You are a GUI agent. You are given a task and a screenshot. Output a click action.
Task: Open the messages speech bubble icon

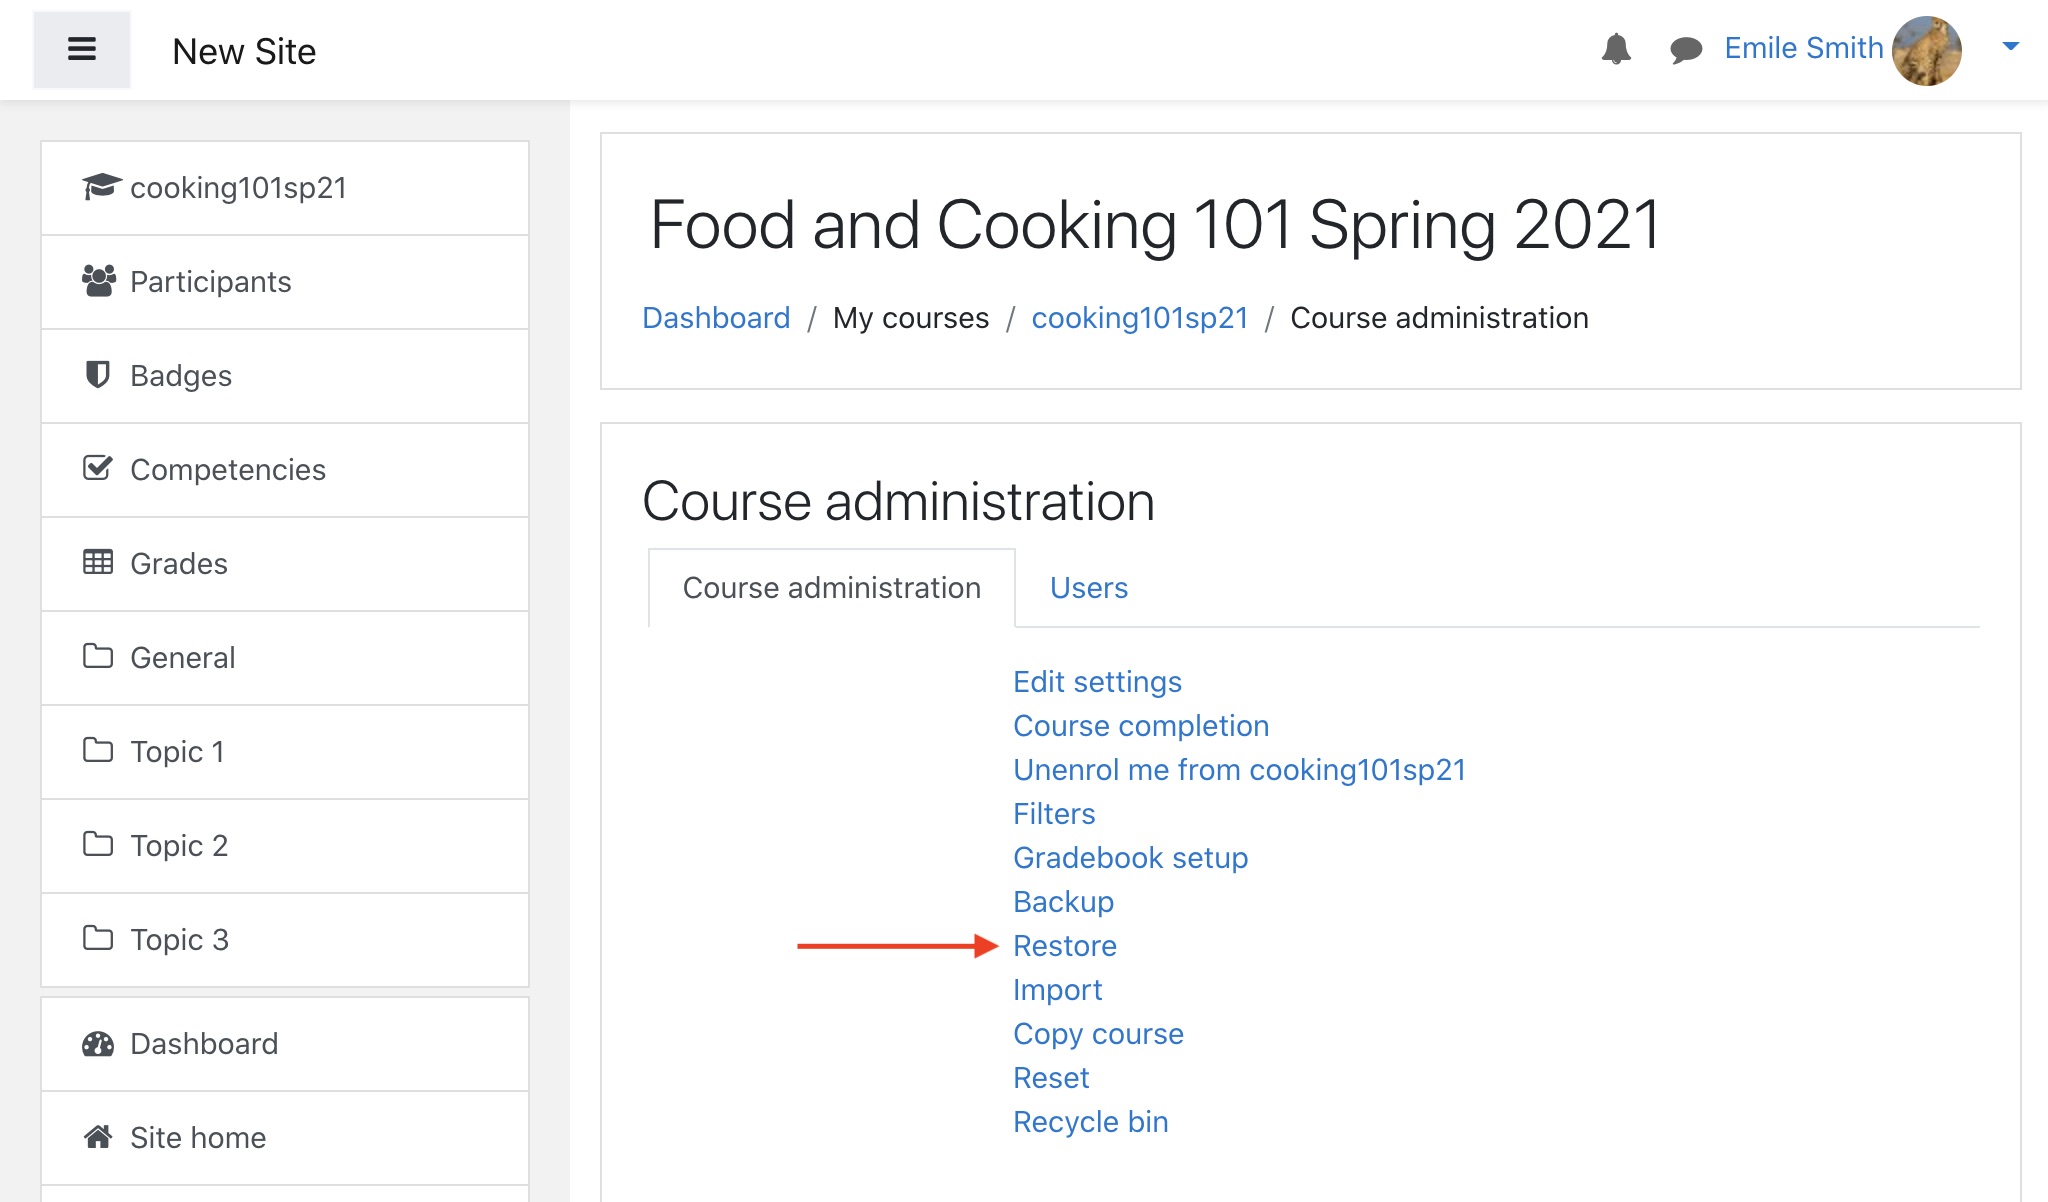click(x=1685, y=49)
